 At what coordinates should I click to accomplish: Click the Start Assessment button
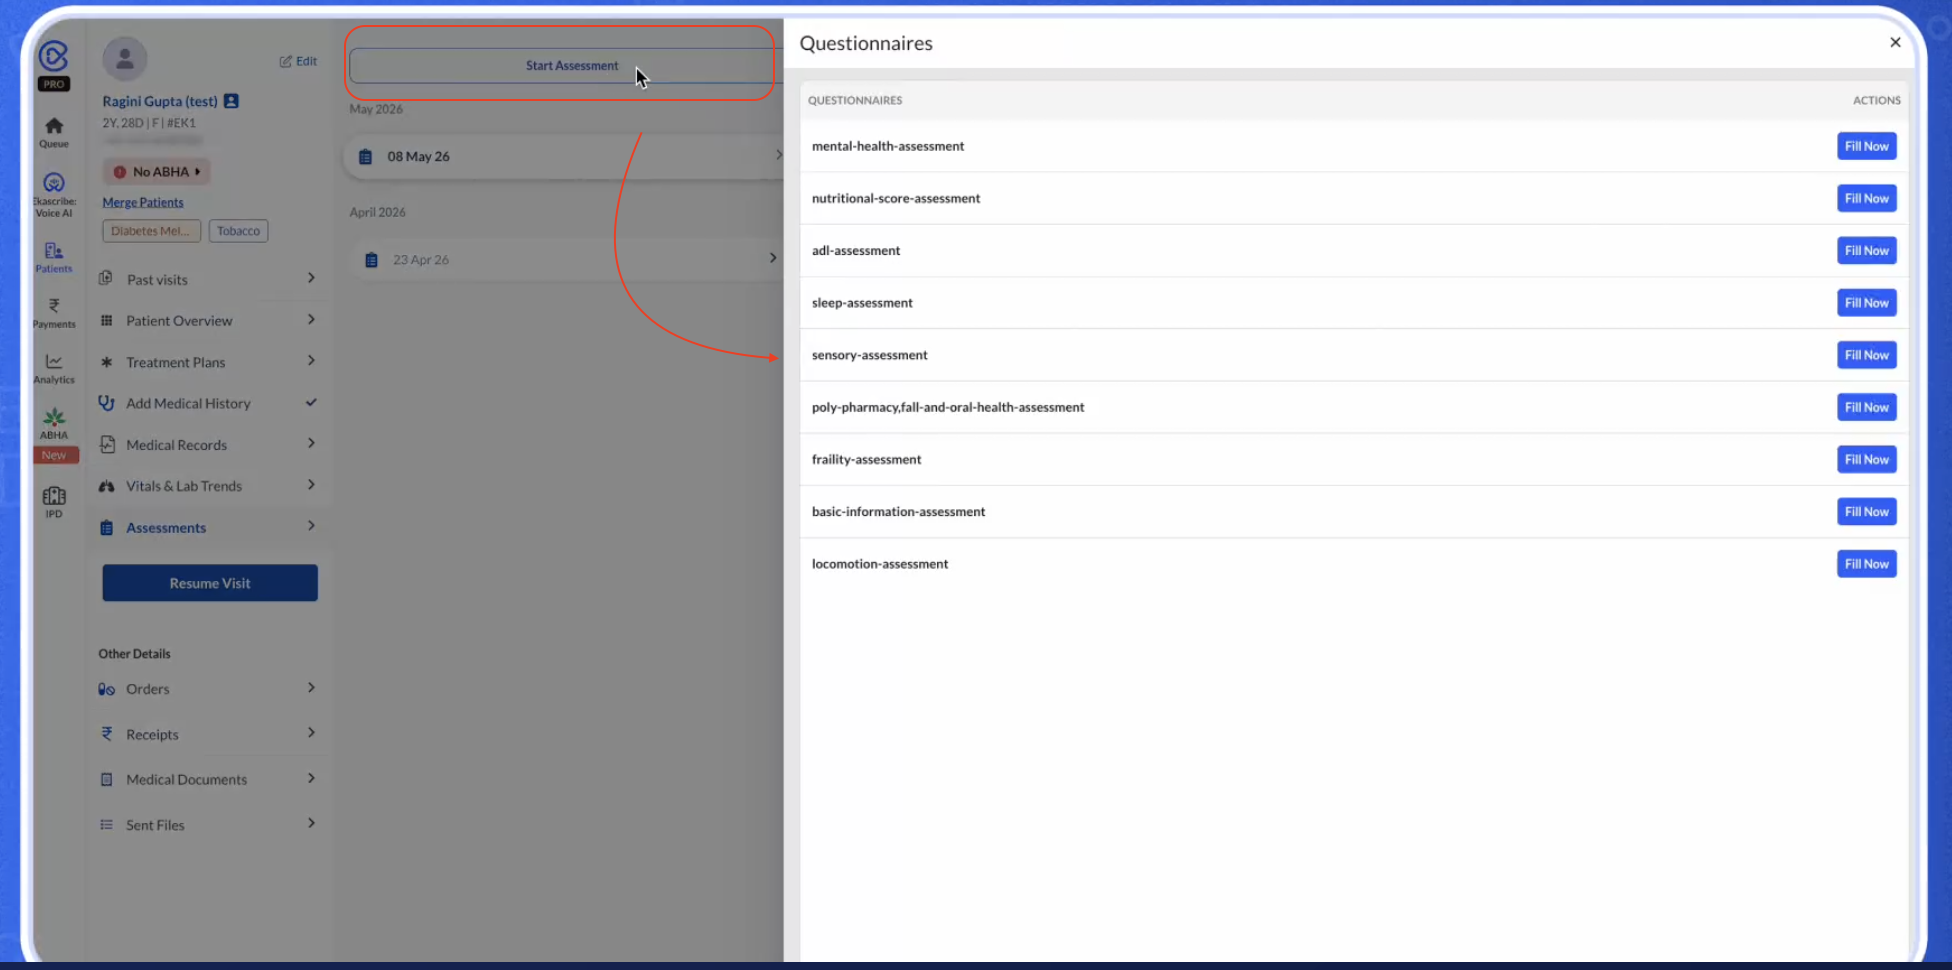565,66
